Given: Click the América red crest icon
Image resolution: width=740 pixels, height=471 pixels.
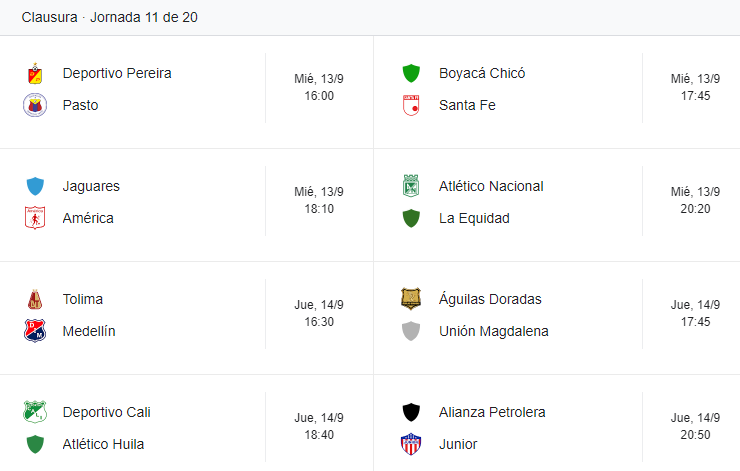Looking at the screenshot, I should coord(35,218).
